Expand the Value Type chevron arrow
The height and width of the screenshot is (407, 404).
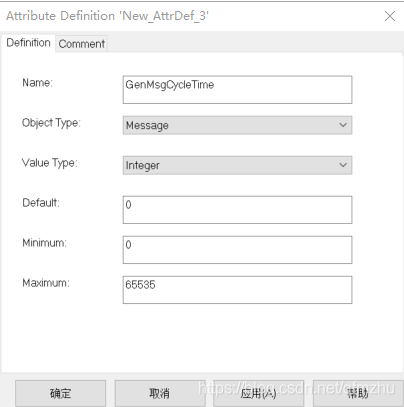tap(343, 165)
